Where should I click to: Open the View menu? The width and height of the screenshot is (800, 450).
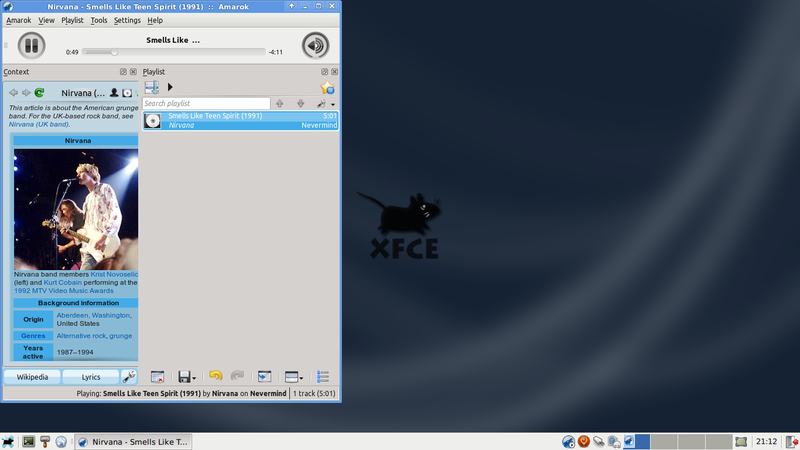click(x=46, y=20)
